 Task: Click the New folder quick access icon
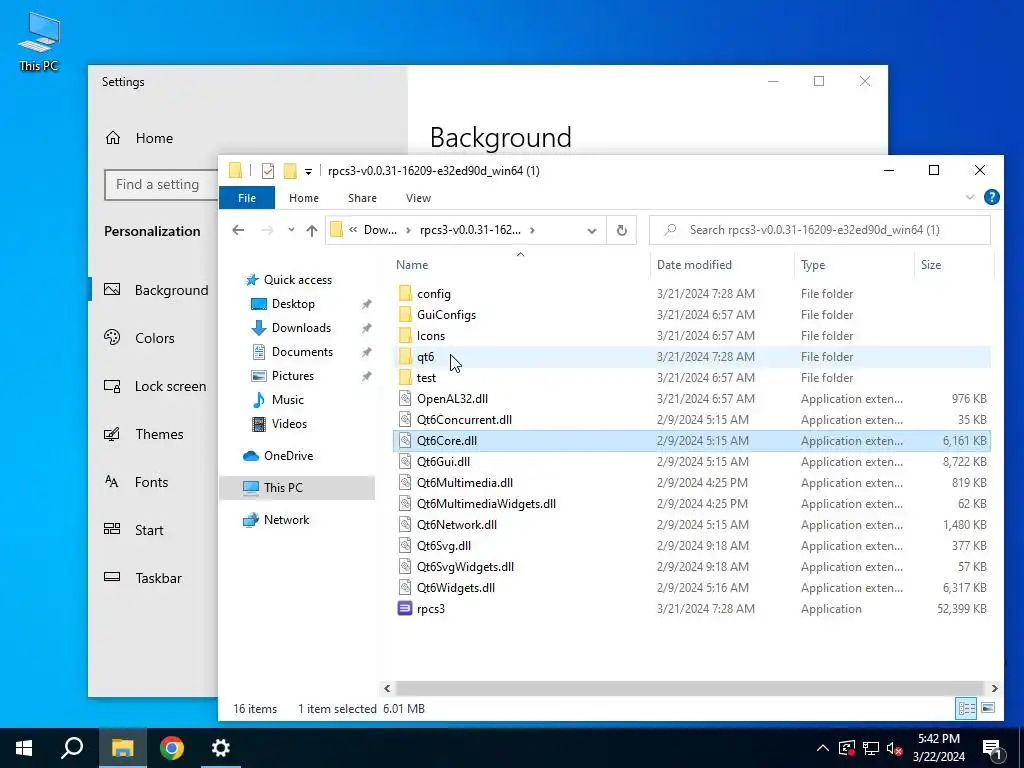(x=290, y=171)
